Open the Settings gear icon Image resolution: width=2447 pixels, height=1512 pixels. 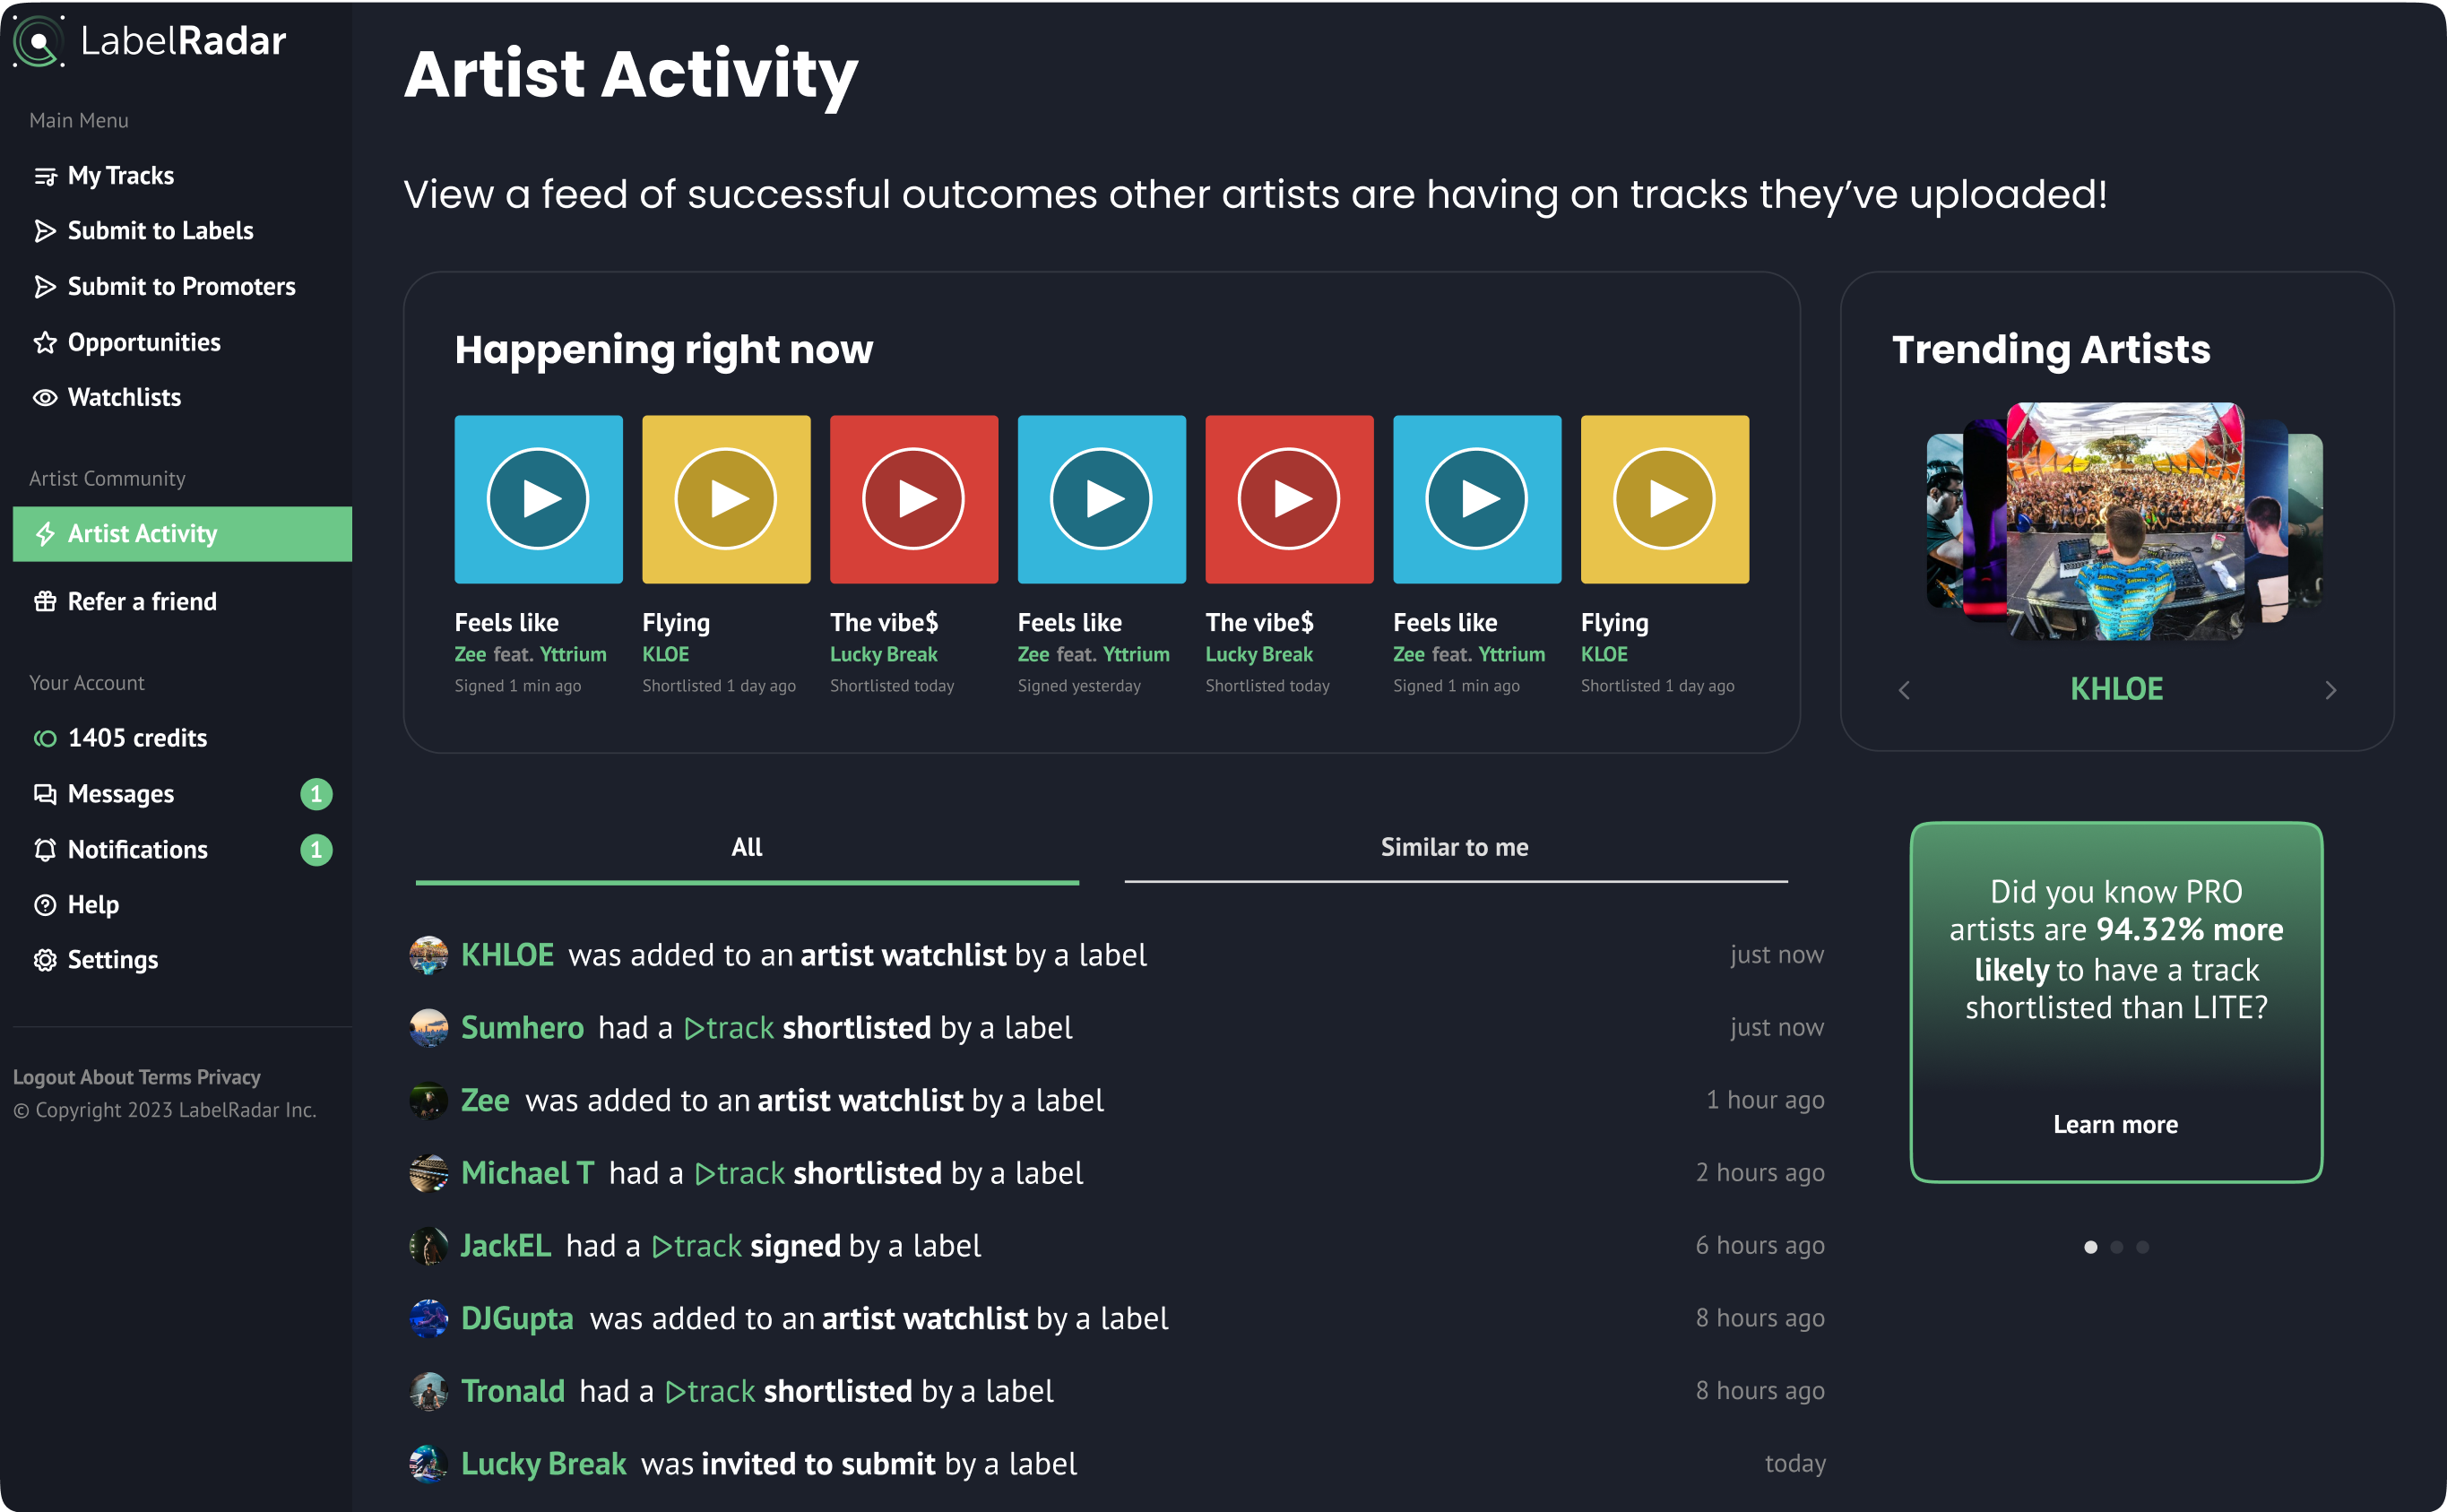click(45, 960)
